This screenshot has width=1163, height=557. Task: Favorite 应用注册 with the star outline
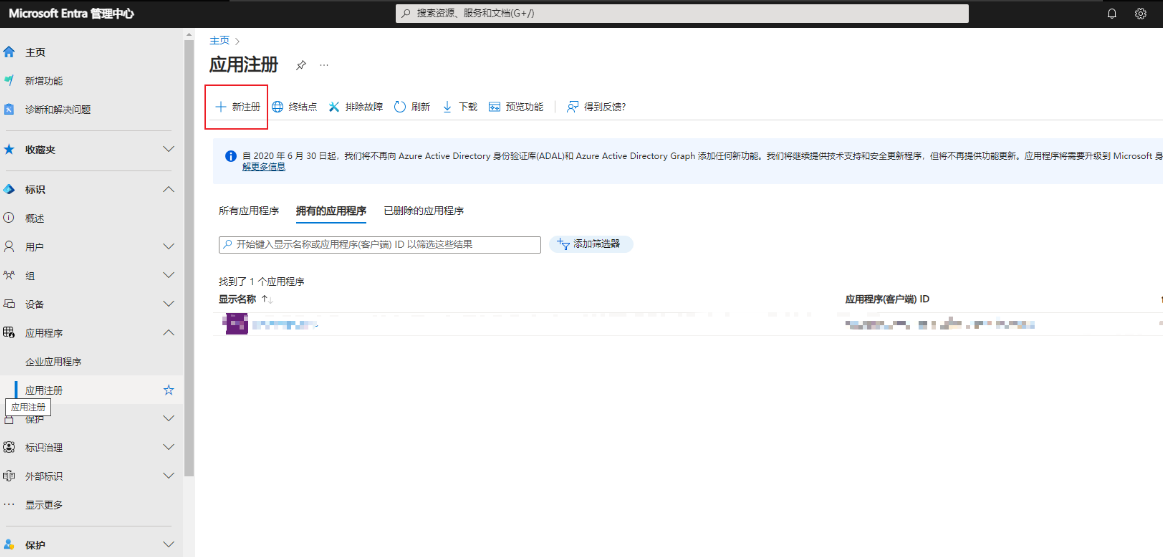(168, 390)
